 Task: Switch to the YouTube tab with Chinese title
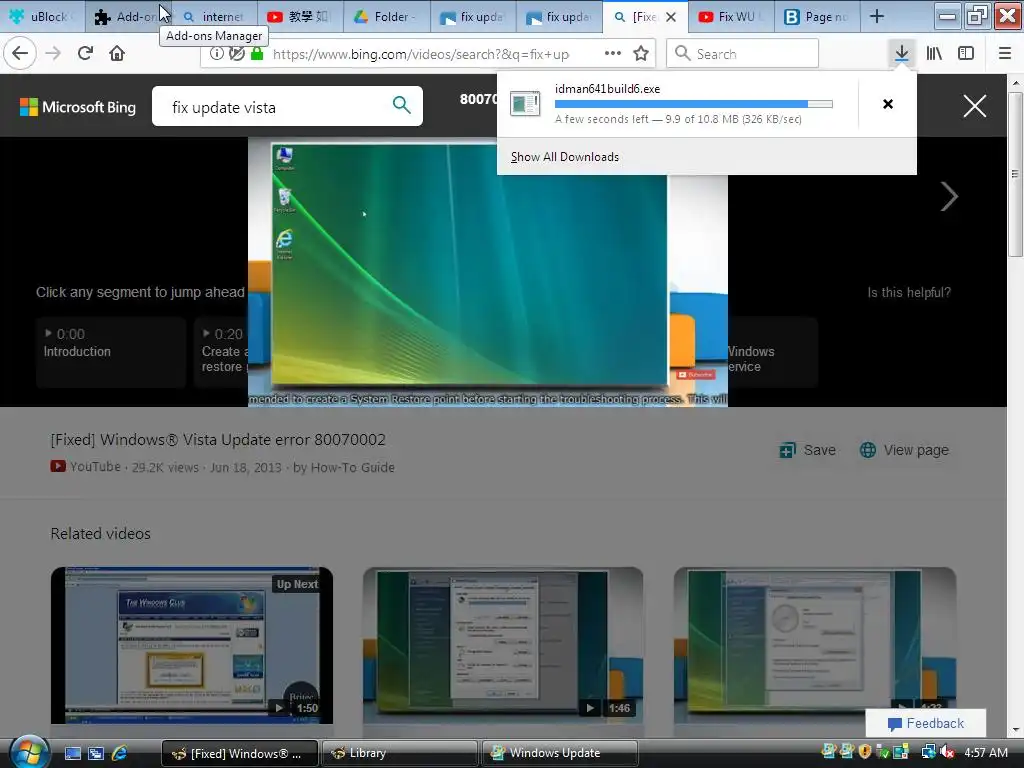[x=300, y=16]
